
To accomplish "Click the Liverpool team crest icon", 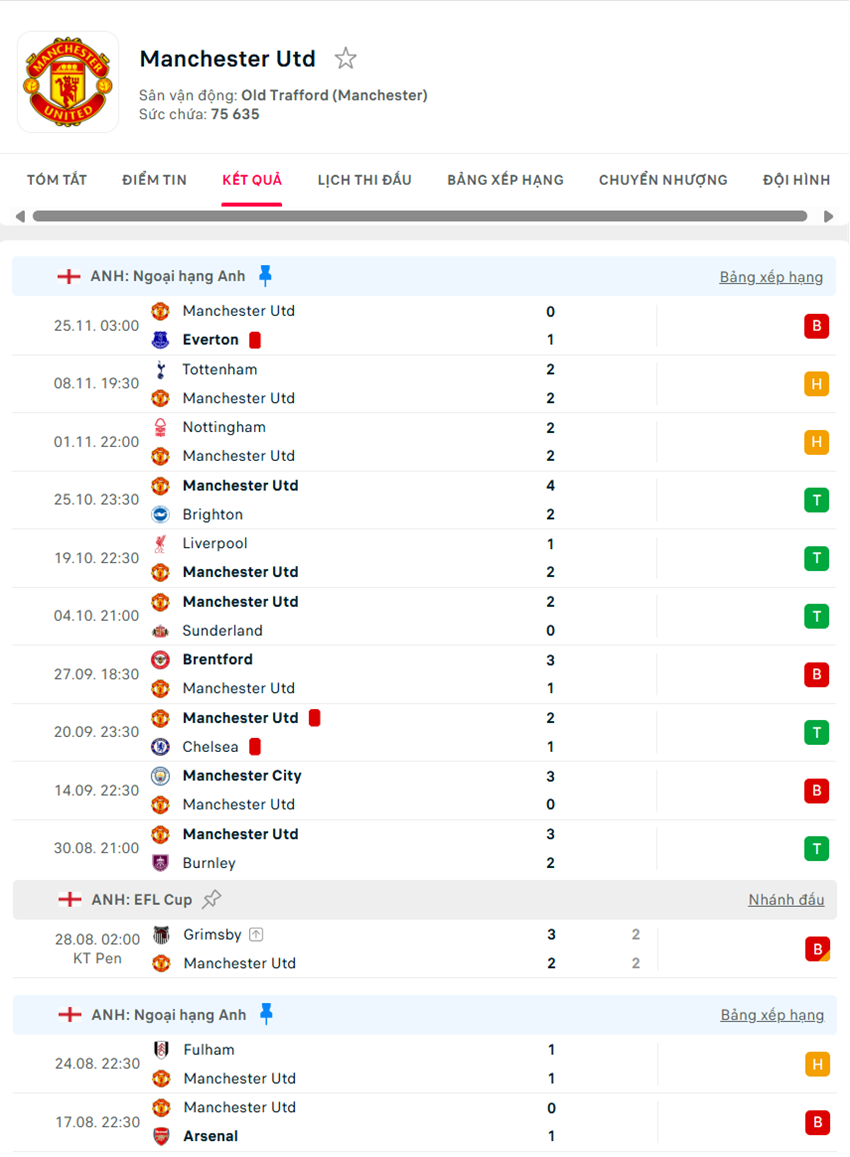I will tap(160, 544).
